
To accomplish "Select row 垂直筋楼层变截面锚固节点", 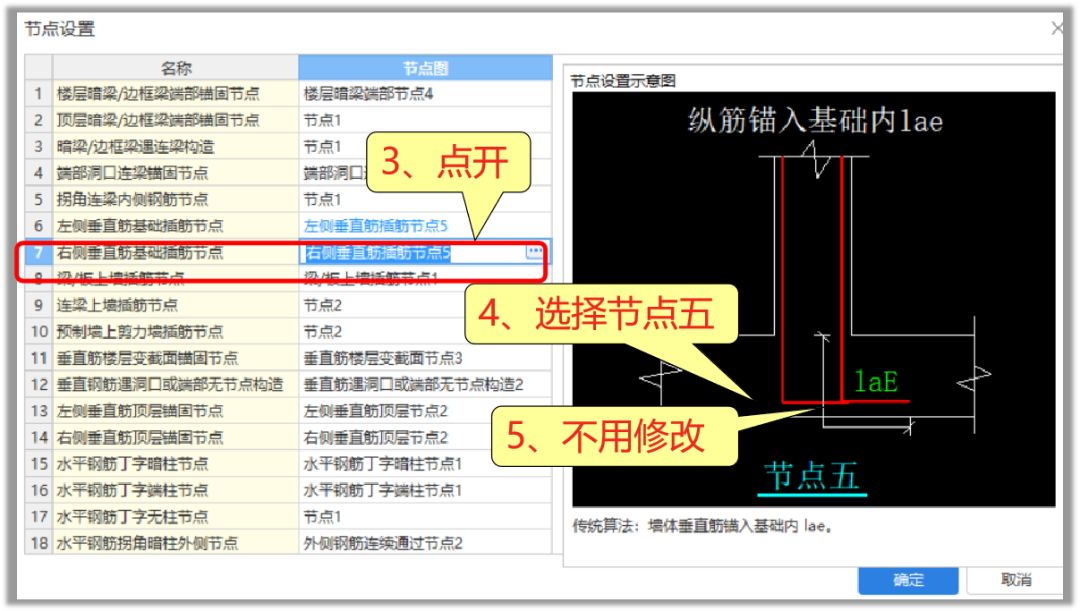I will click(x=176, y=358).
